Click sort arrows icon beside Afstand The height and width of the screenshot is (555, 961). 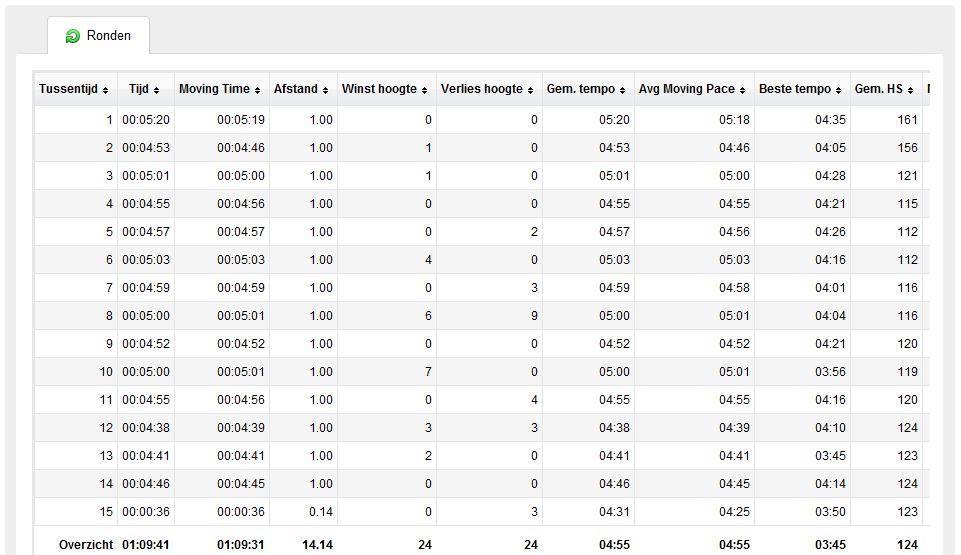coord(325,90)
